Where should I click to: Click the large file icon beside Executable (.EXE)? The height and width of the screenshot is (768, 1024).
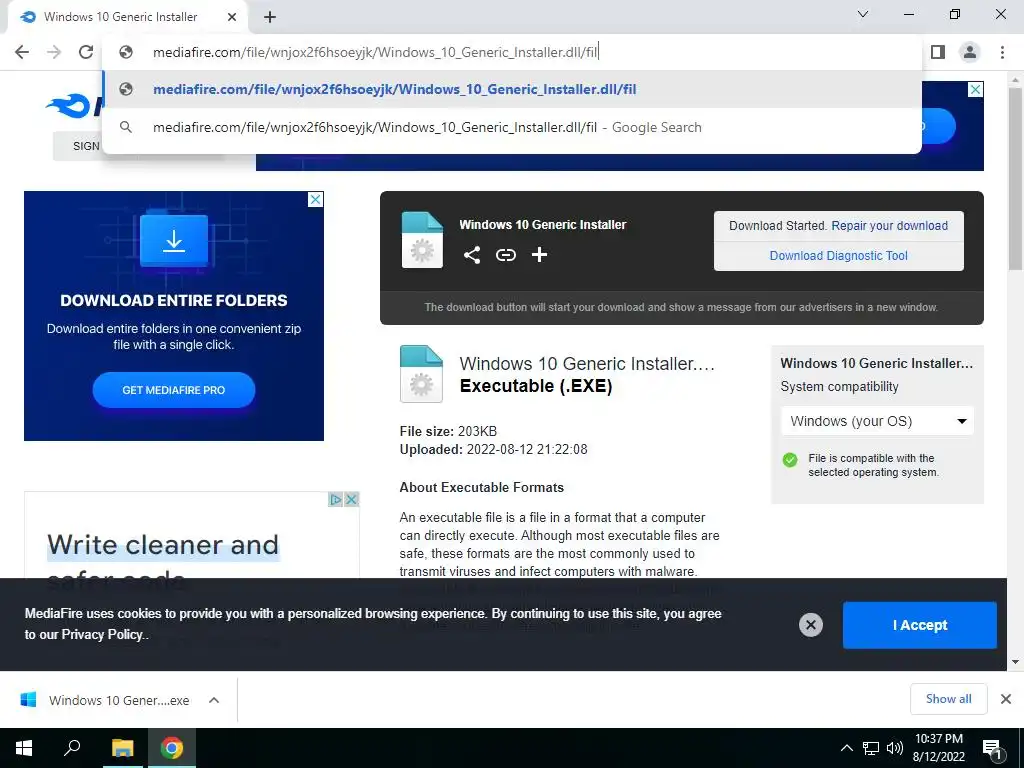(421, 374)
